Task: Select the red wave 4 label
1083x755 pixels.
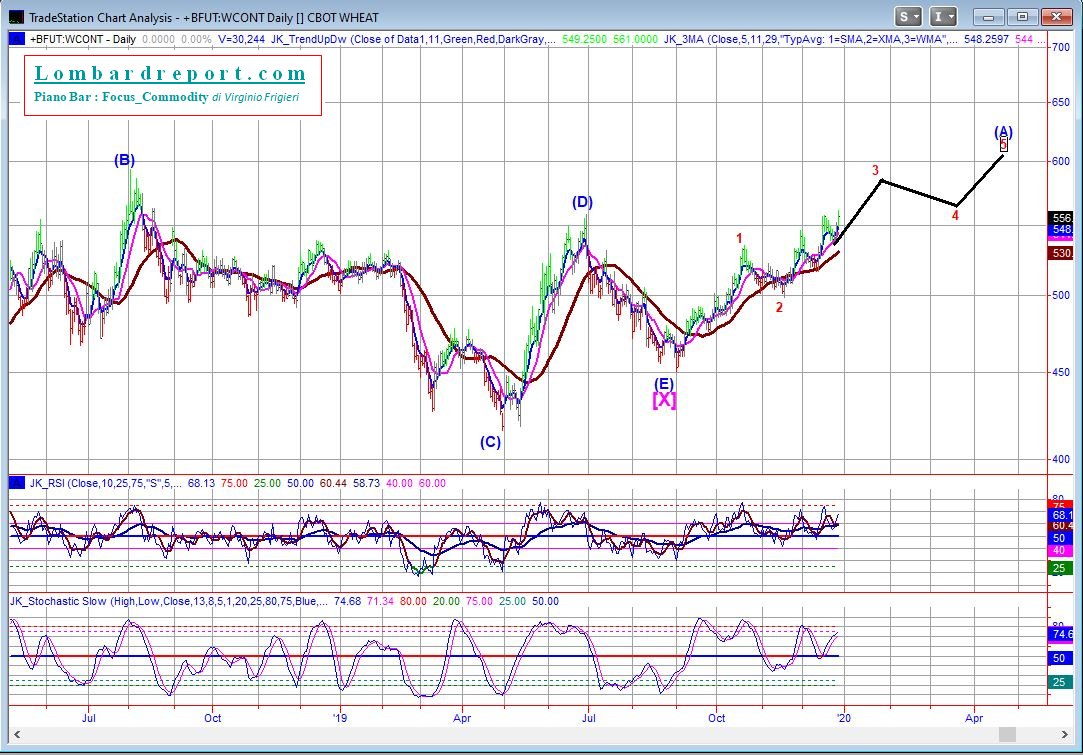Action: click(955, 216)
